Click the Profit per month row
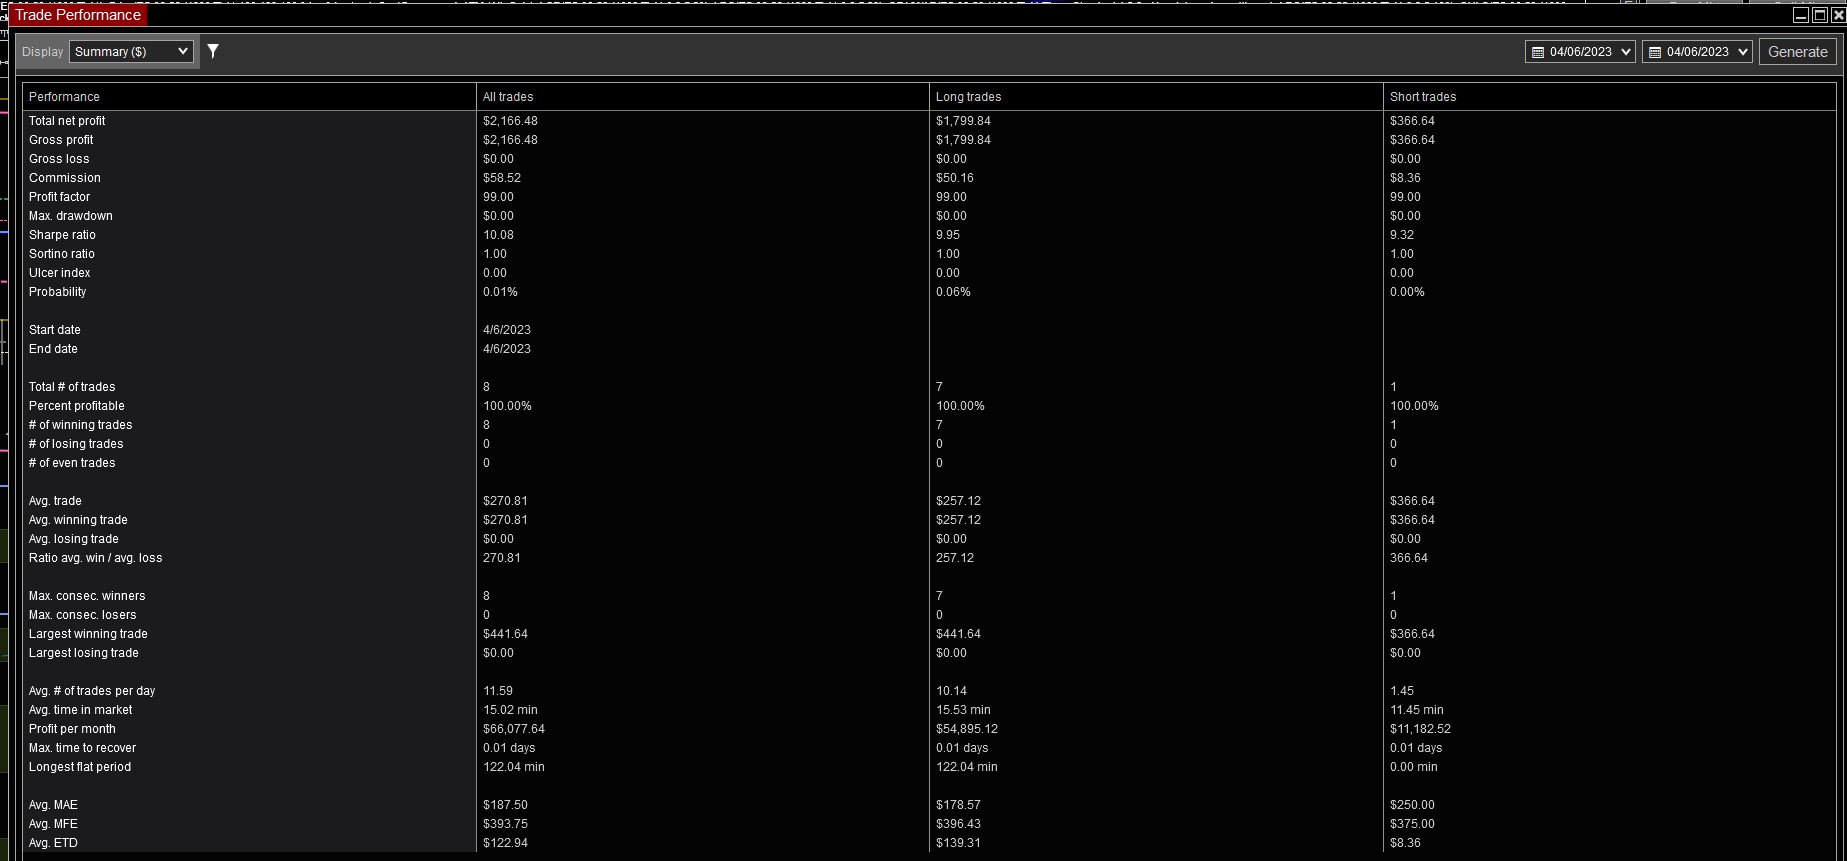This screenshot has height=861, width=1847. pyautogui.click(x=929, y=729)
